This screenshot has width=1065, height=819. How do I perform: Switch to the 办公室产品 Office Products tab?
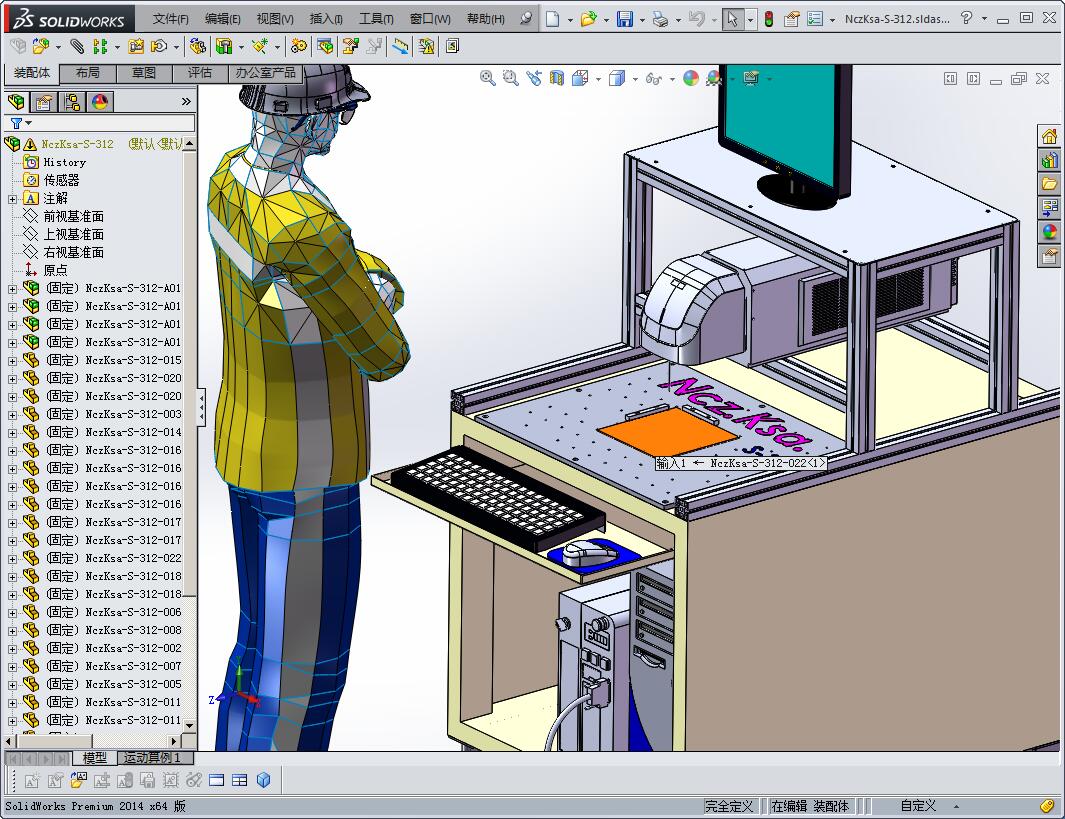click(x=266, y=73)
